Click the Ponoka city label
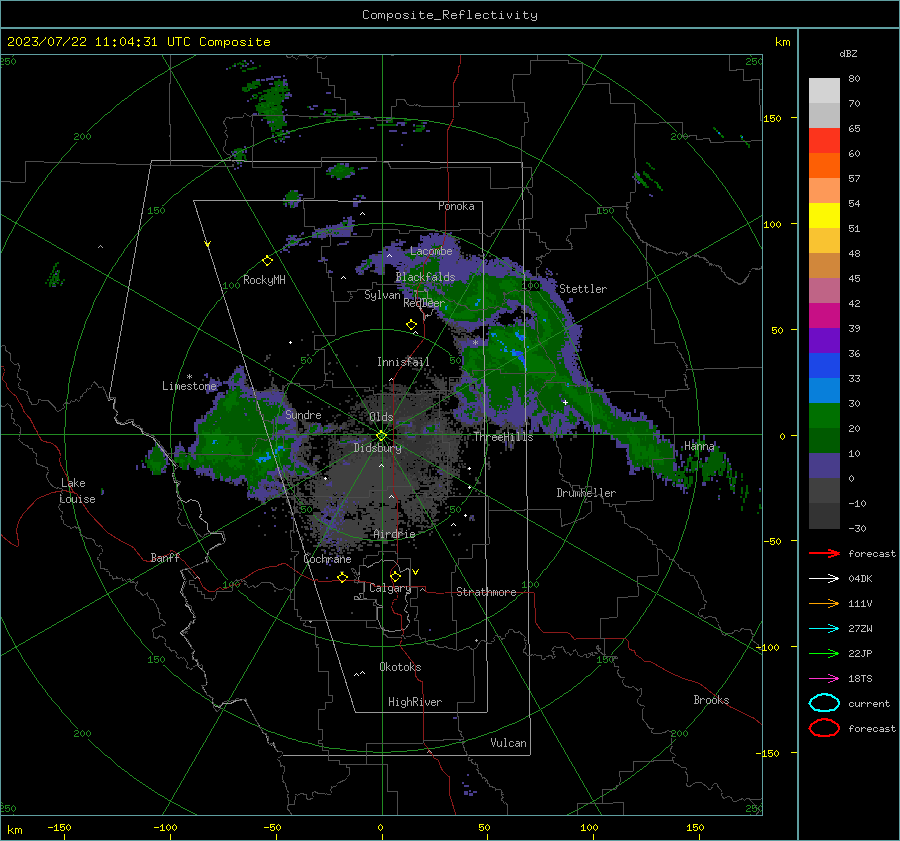Viewport: 900px width, 841px height. pos(456,206)
